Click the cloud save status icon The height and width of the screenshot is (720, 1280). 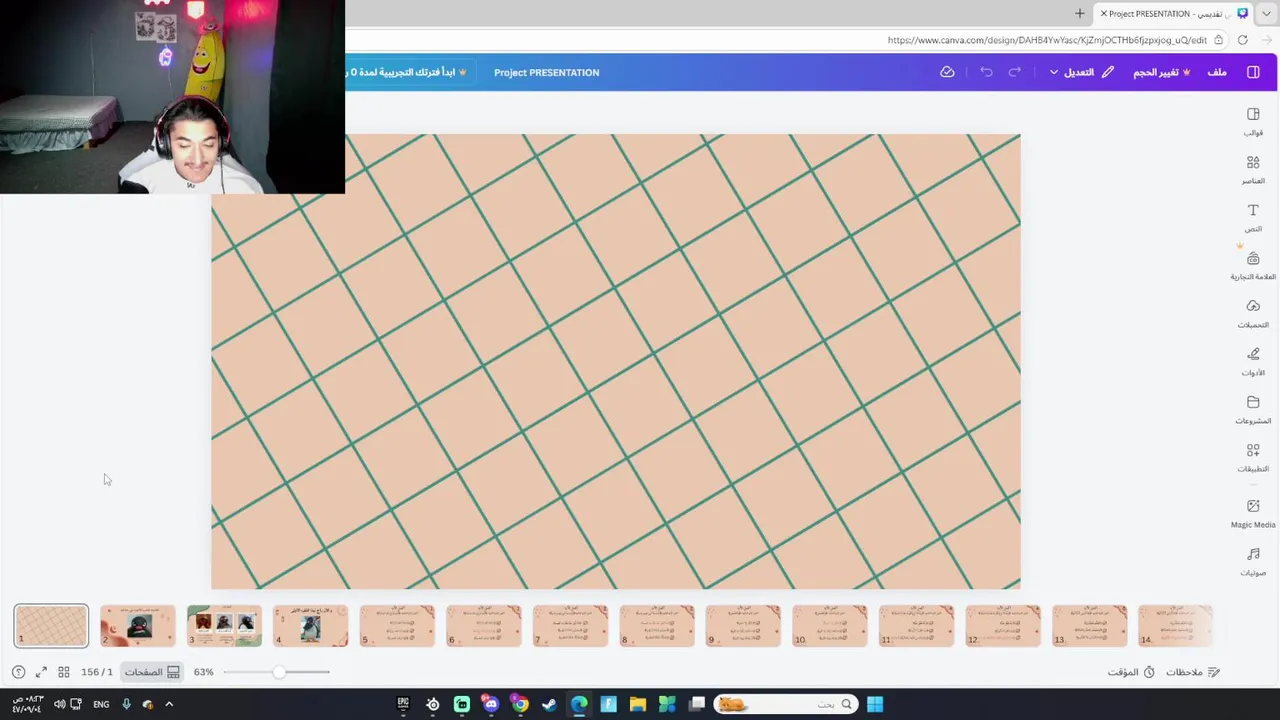pyautogui.click(x=947, y=72)
